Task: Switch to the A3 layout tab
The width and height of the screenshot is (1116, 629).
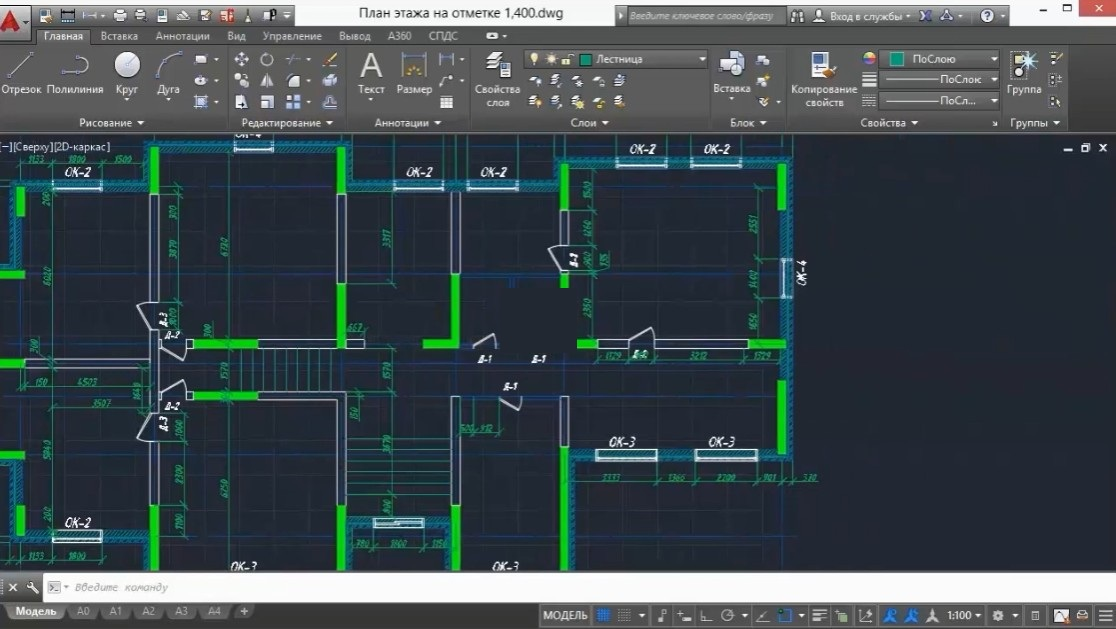Action: [x=181, y=611]
